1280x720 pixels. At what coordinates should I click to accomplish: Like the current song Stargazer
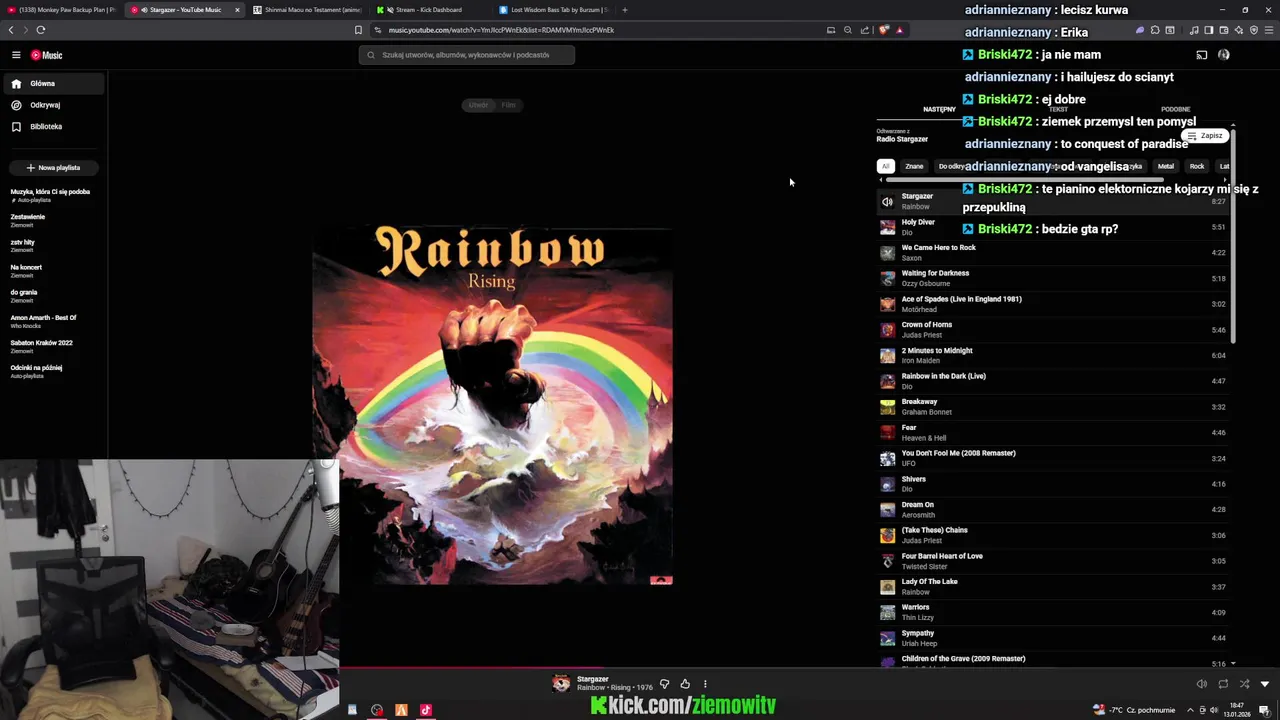click(685, 684)
